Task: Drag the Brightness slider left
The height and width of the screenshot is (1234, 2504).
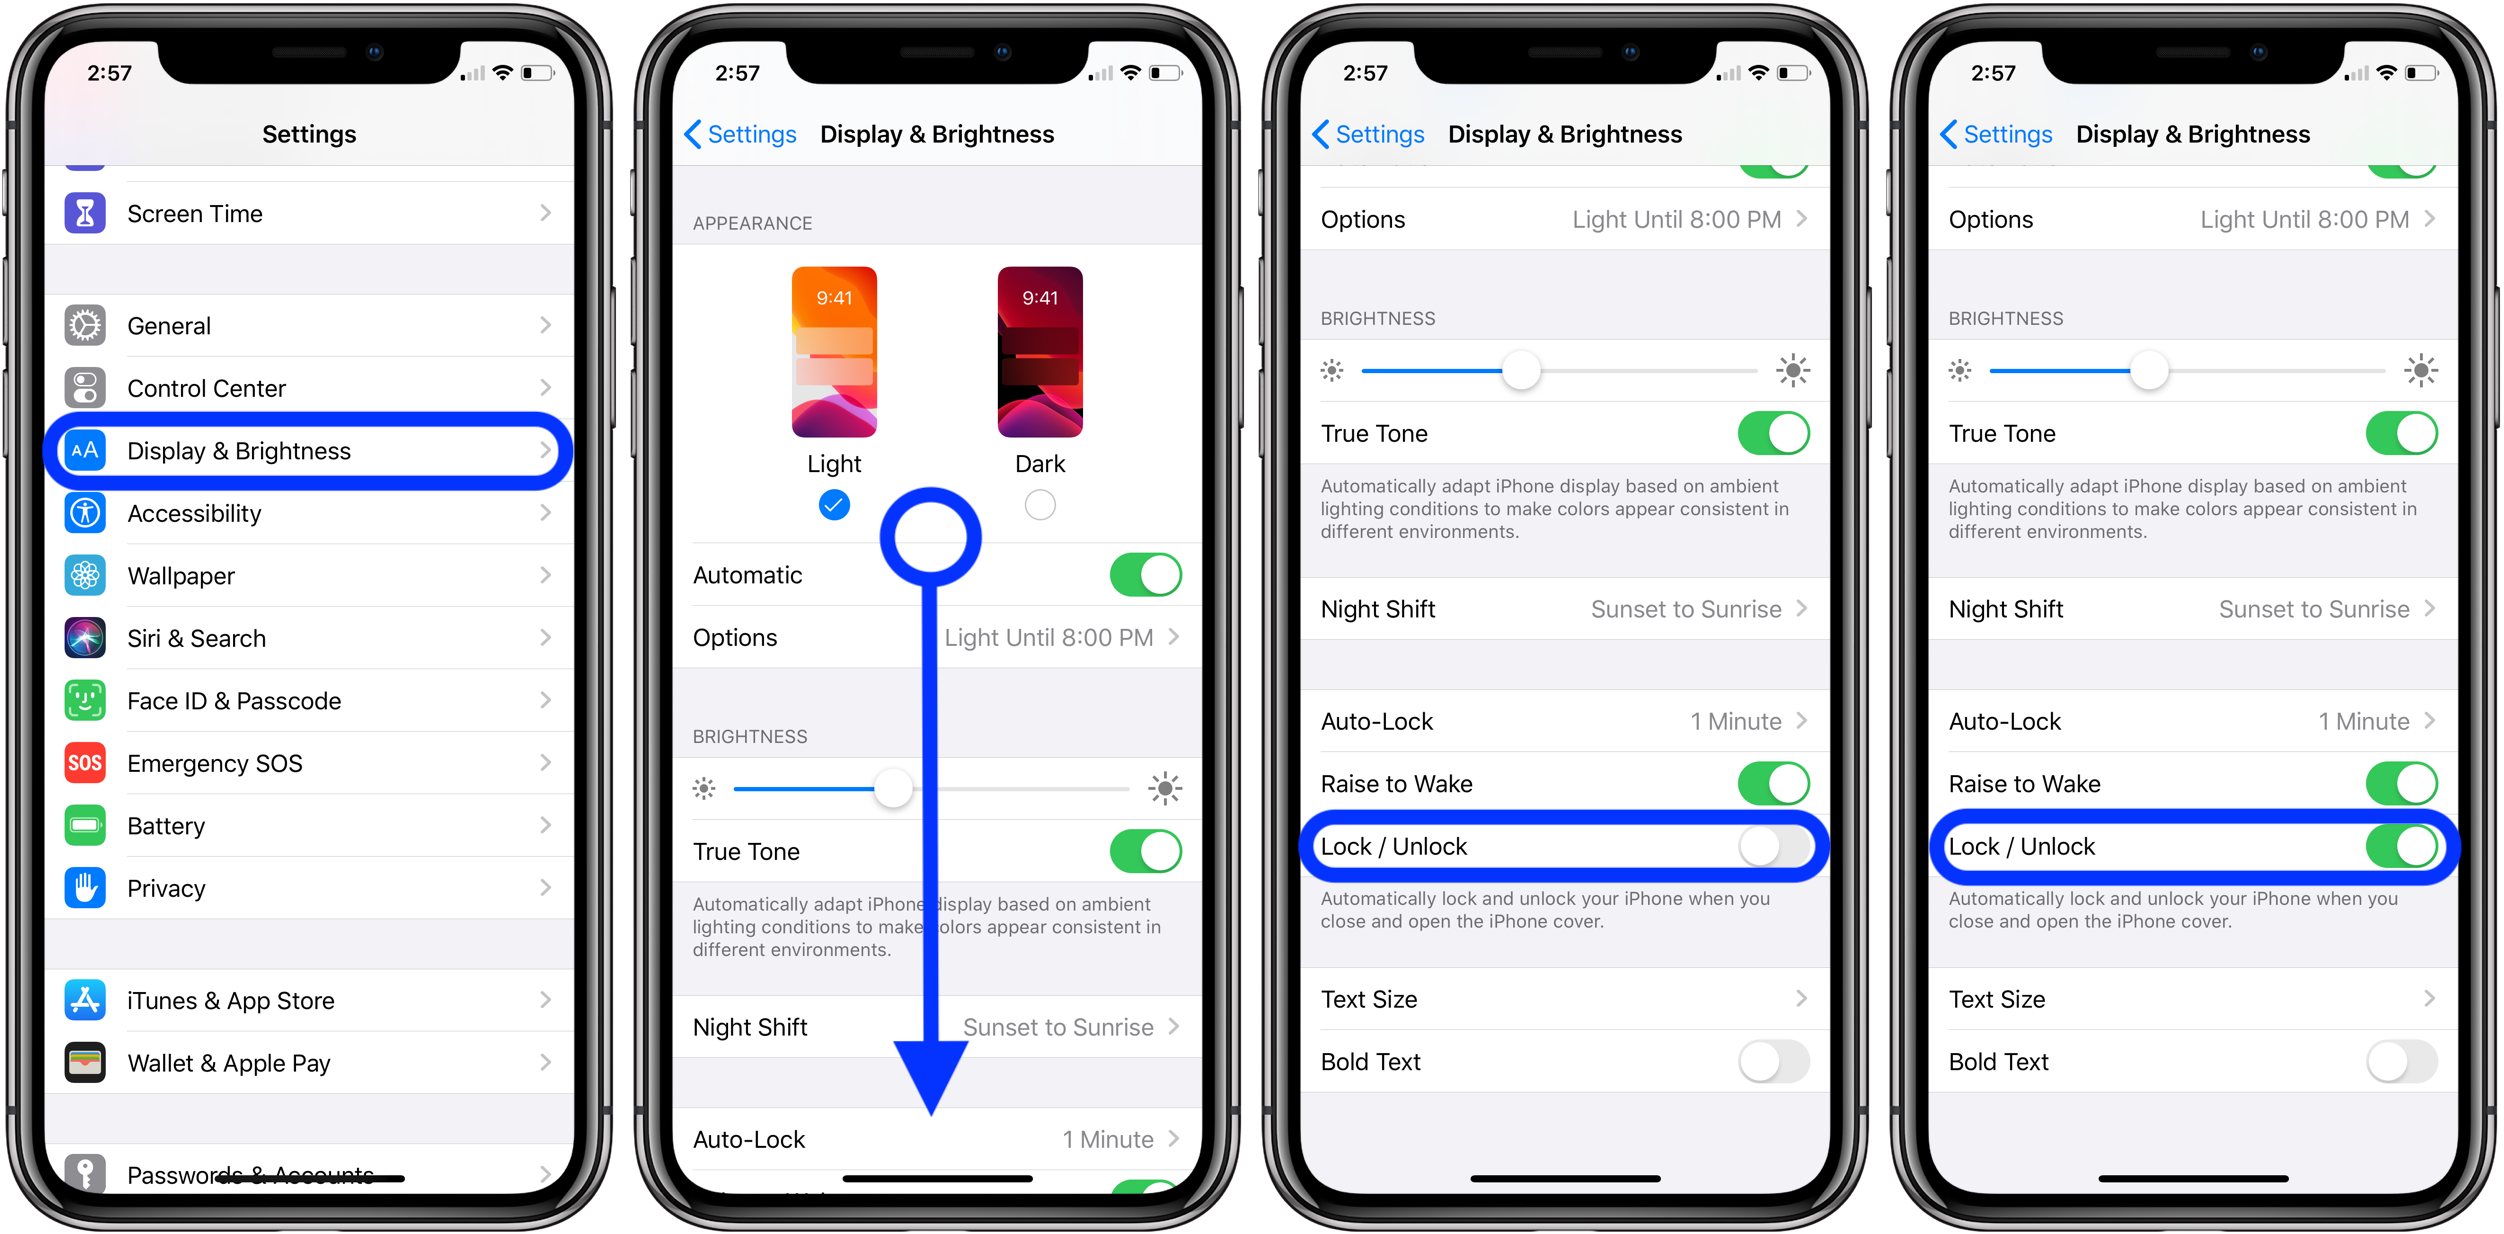Action: click(888, 784)
